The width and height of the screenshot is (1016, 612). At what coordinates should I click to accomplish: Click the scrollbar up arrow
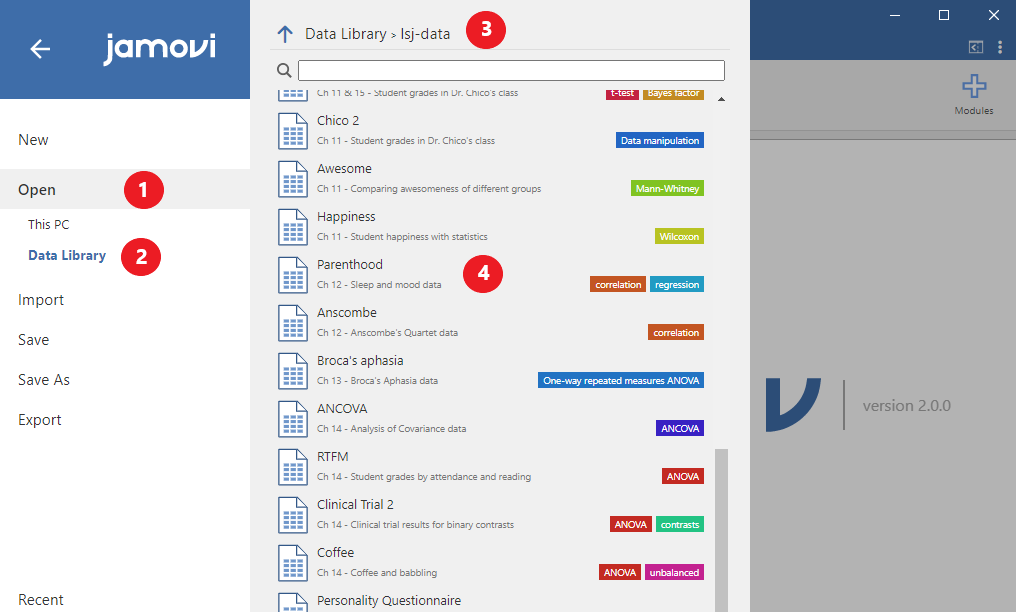point(721,99)
